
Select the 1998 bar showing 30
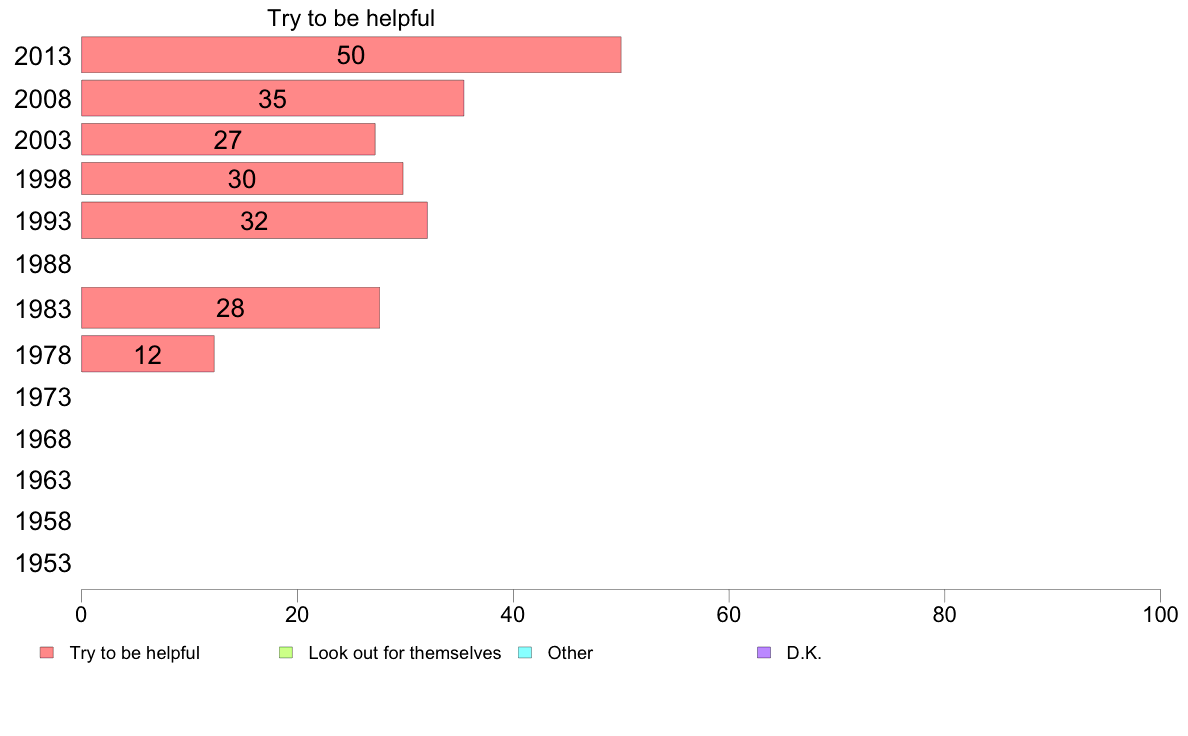[x=242, y=179]
